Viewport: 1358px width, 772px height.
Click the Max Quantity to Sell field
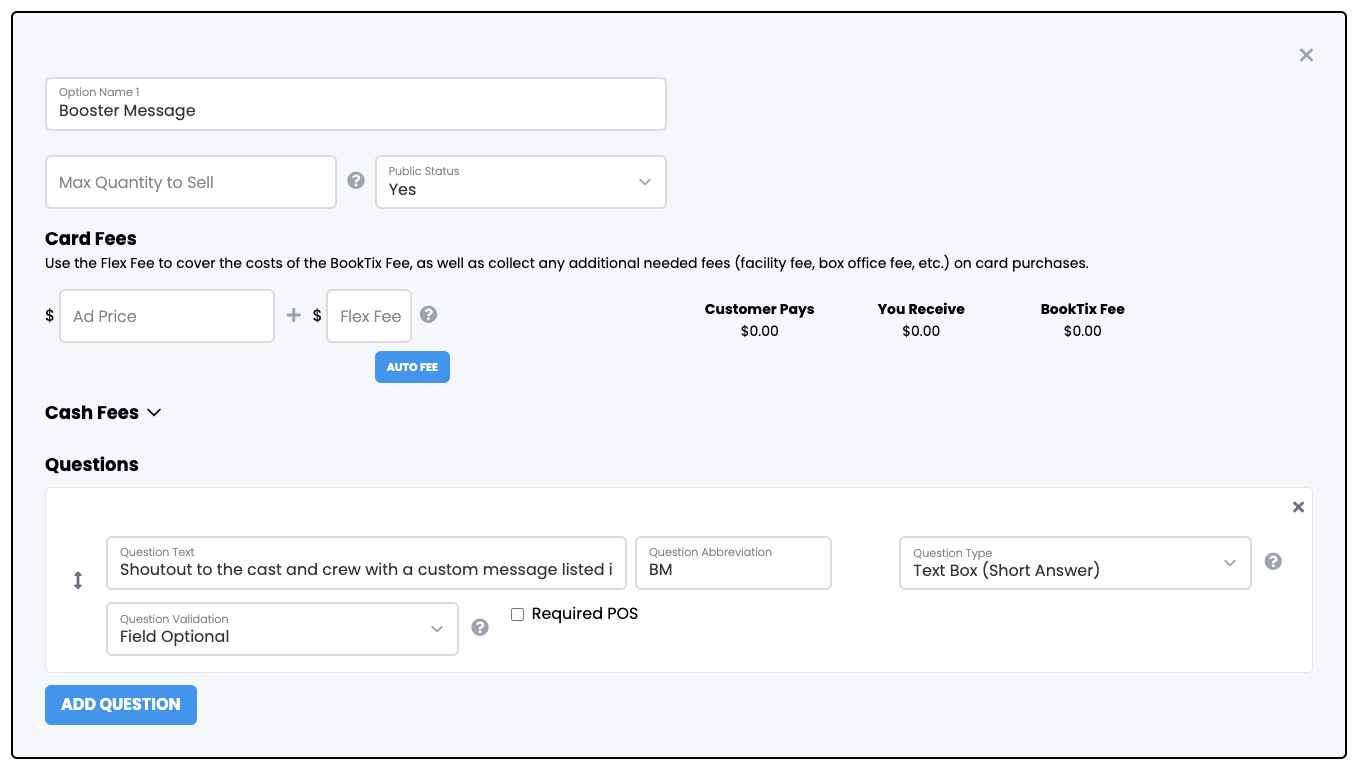(x=190, y=182)
